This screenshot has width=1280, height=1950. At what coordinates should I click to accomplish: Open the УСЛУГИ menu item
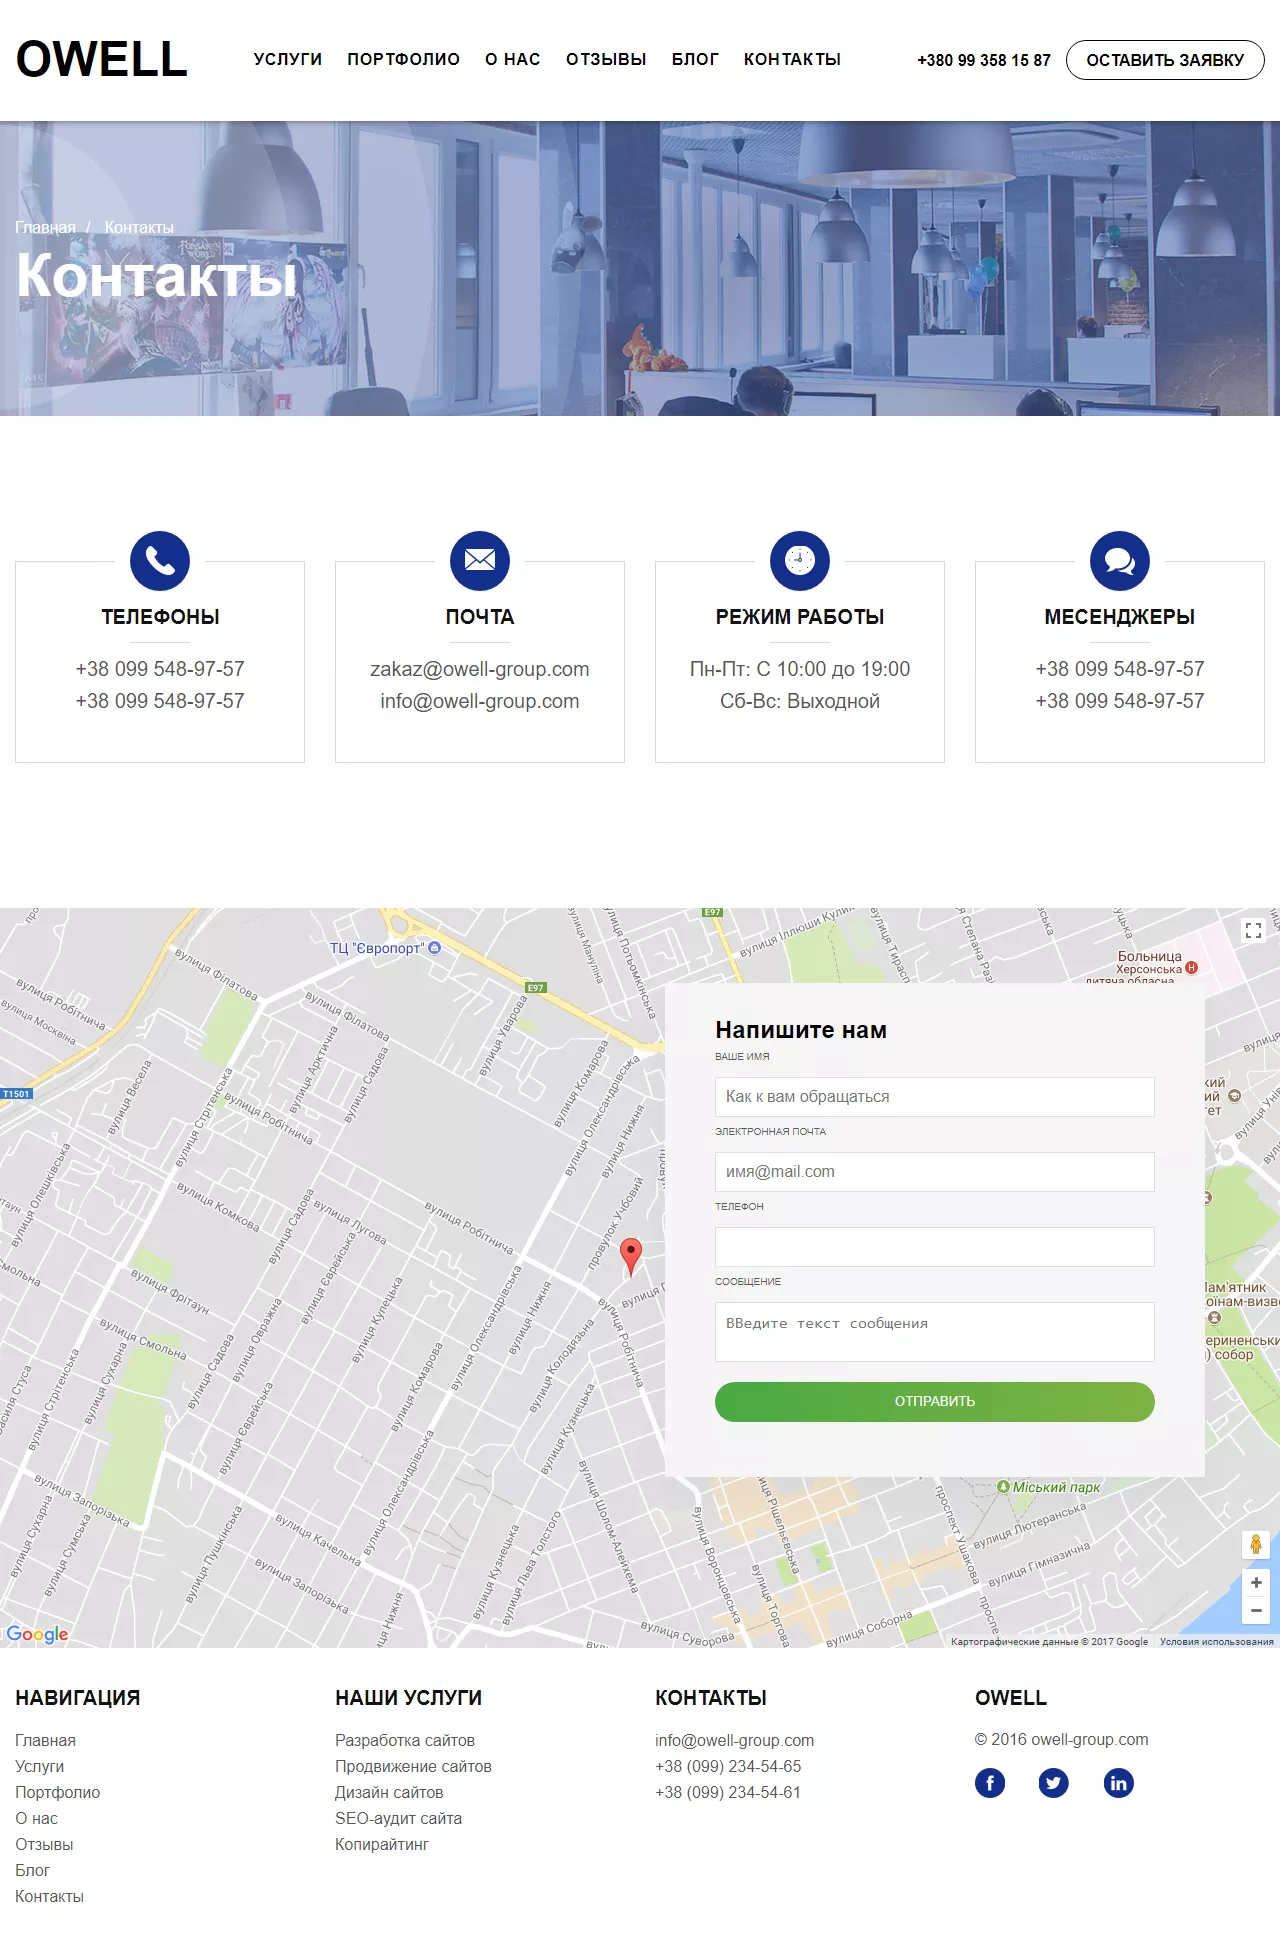[288, 59]
